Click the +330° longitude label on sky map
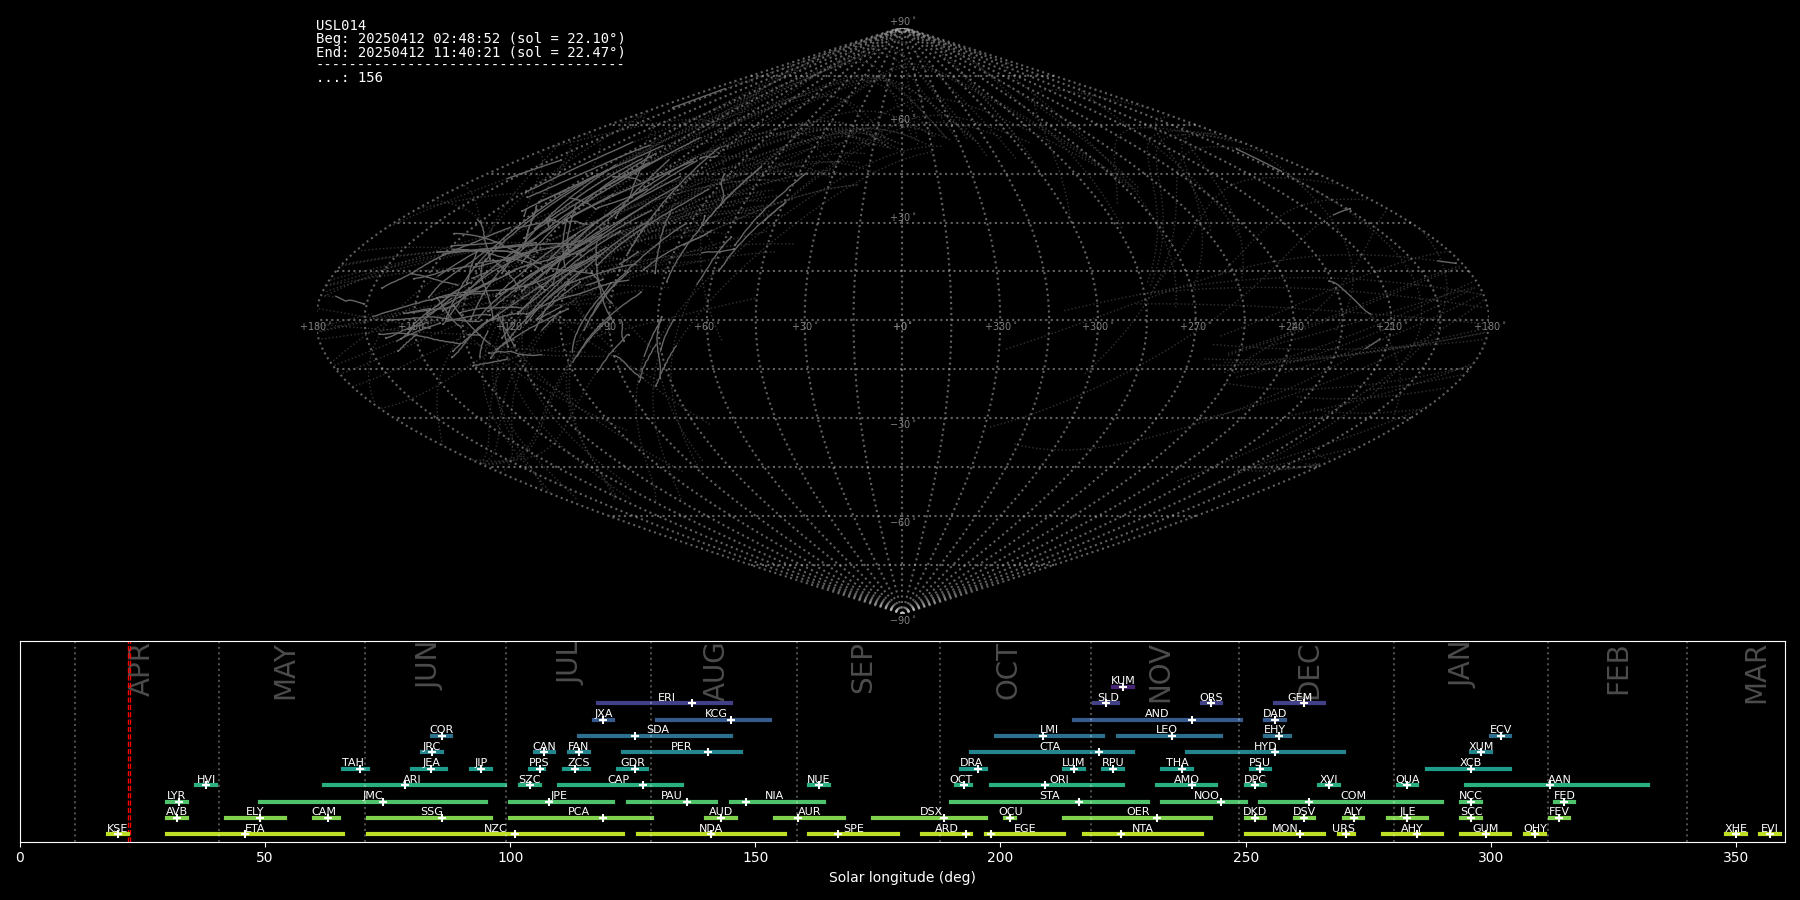 998,327
